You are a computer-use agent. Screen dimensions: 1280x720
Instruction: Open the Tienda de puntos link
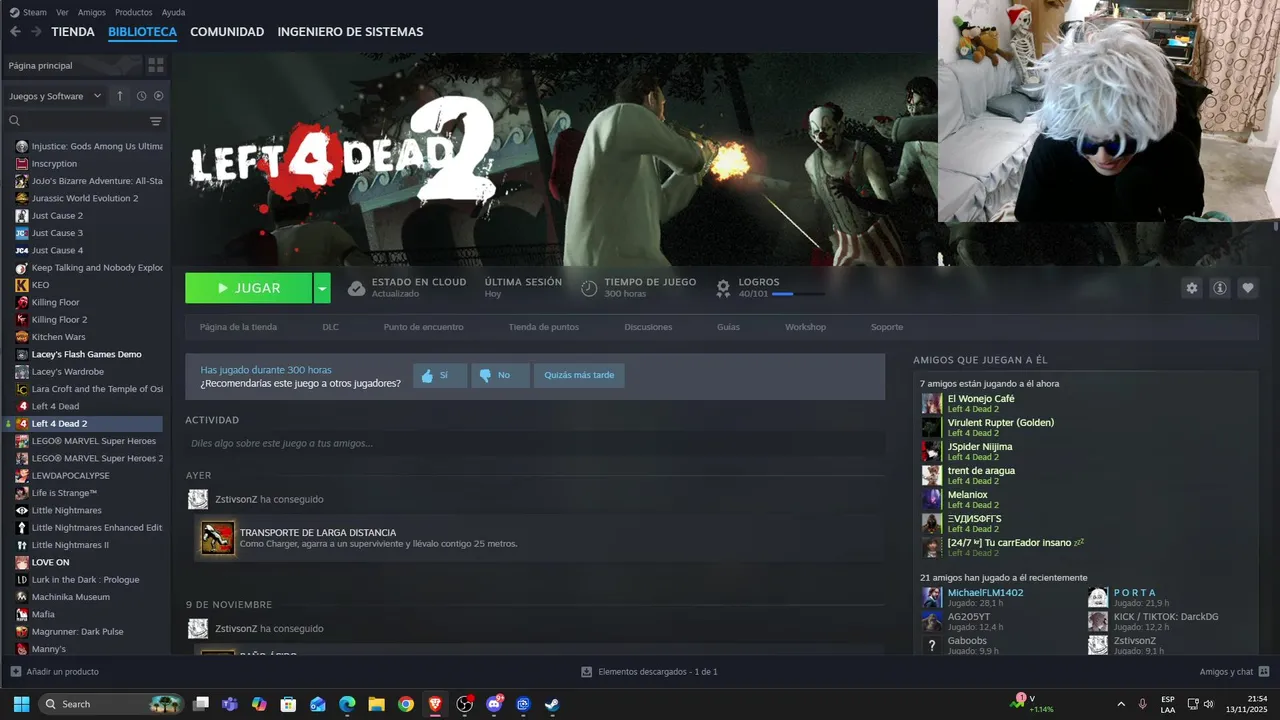coord(543,327)
